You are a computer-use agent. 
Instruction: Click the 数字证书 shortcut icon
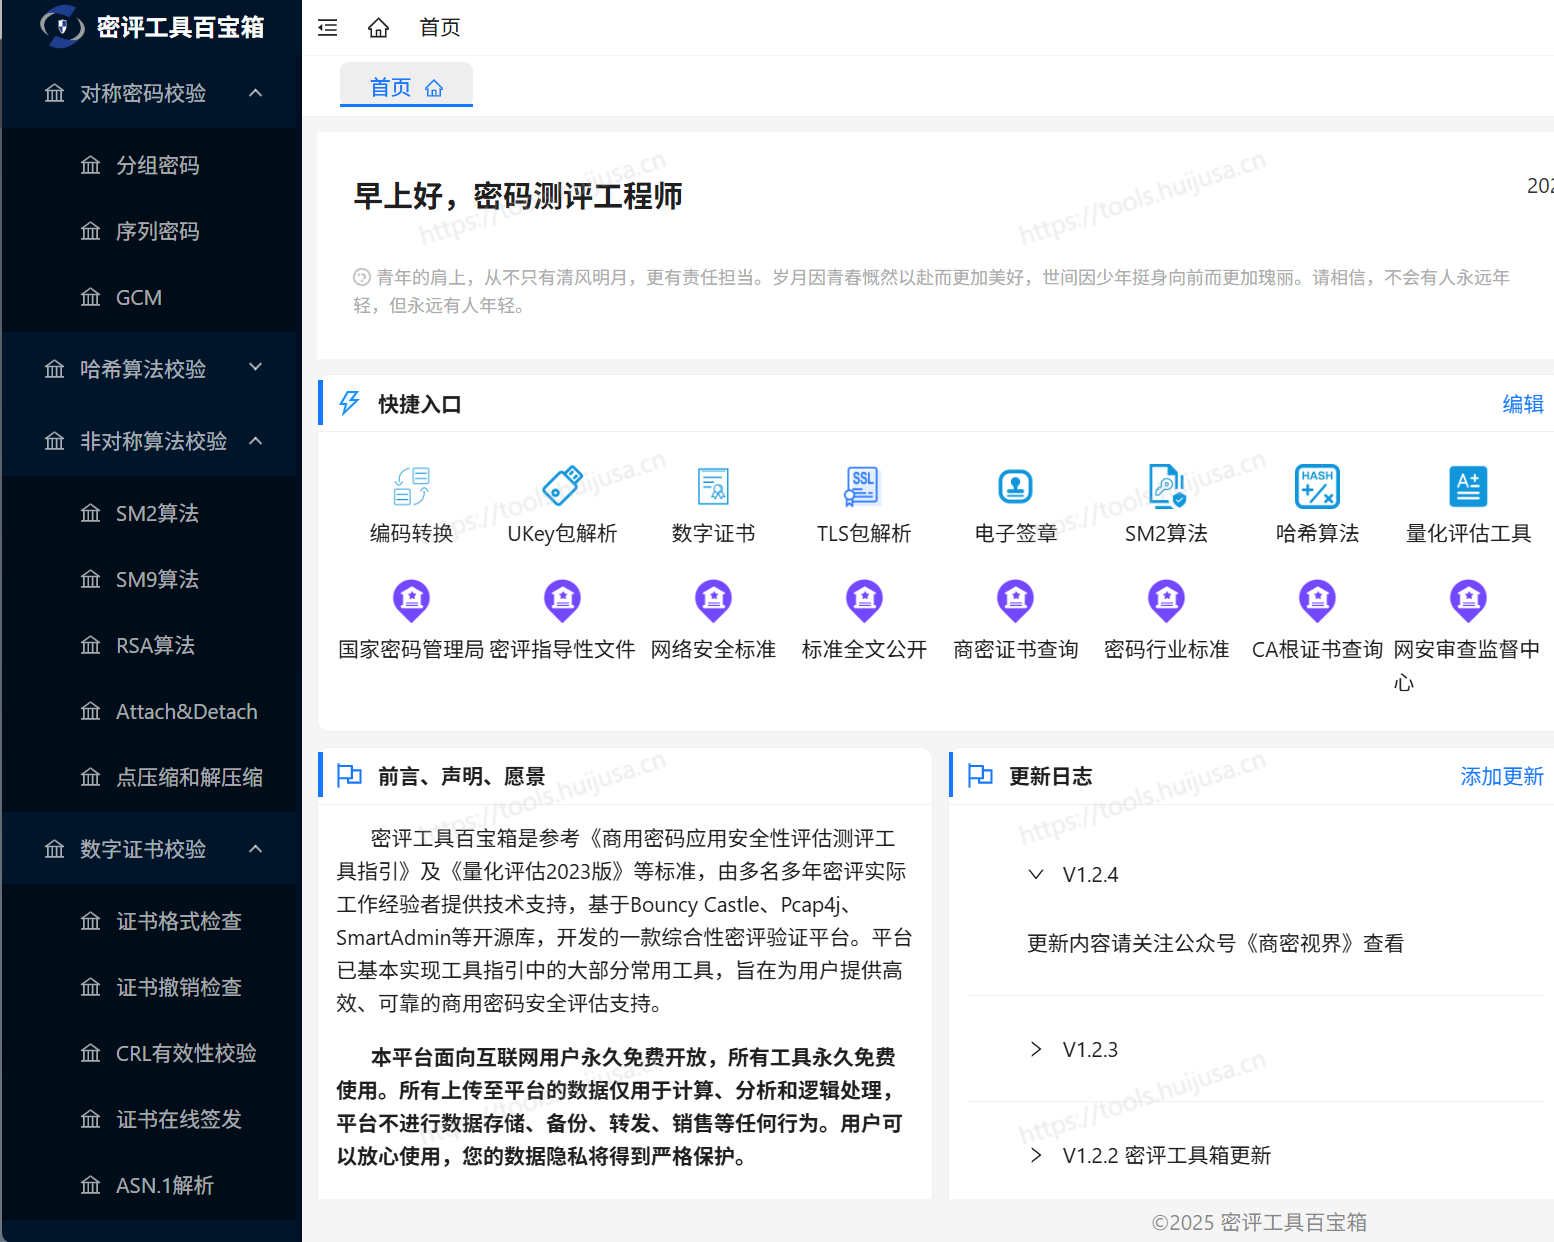click(713, 487)
